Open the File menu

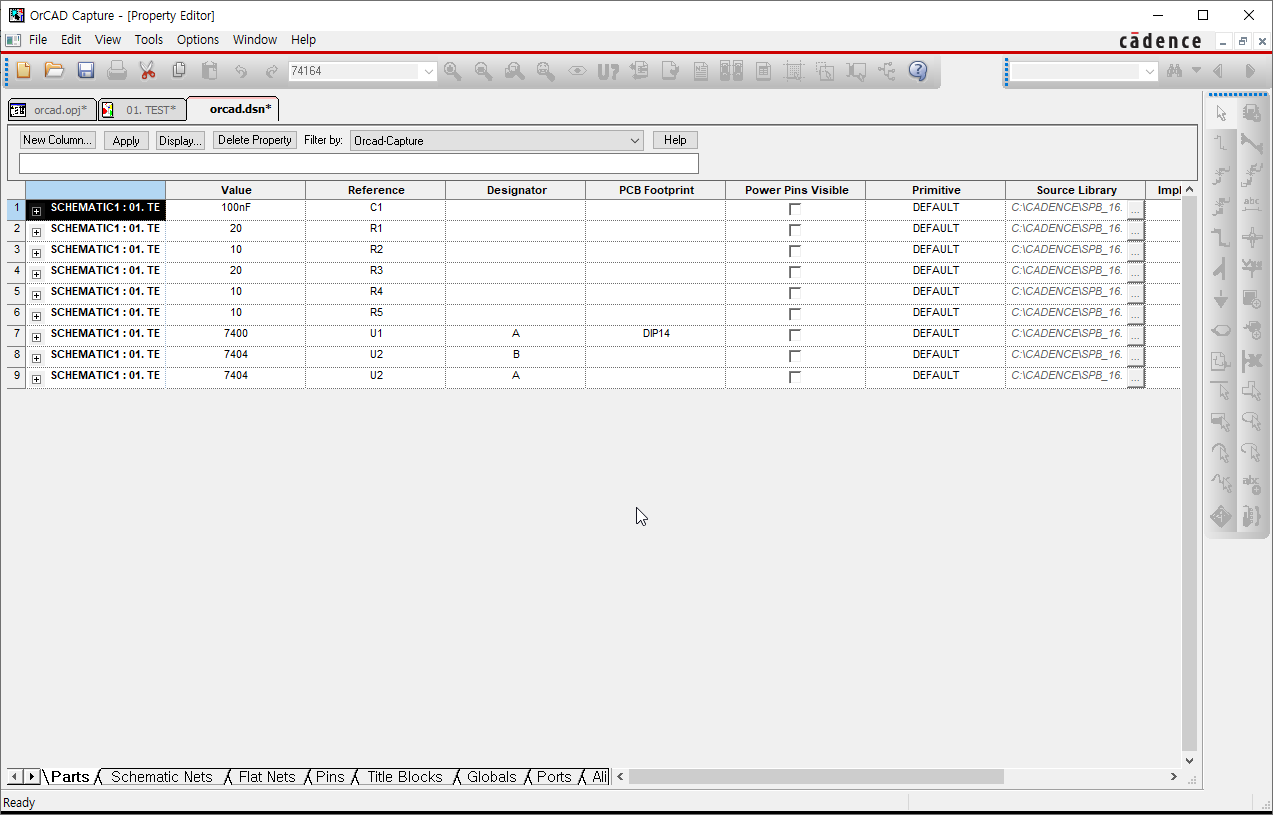[38, 40]
